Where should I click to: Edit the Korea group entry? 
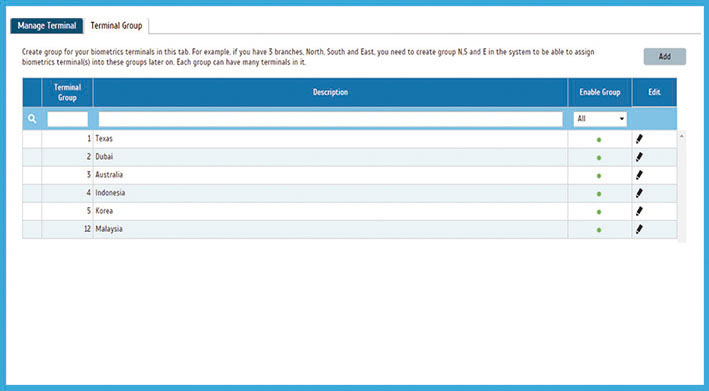(x=639, y=212)
